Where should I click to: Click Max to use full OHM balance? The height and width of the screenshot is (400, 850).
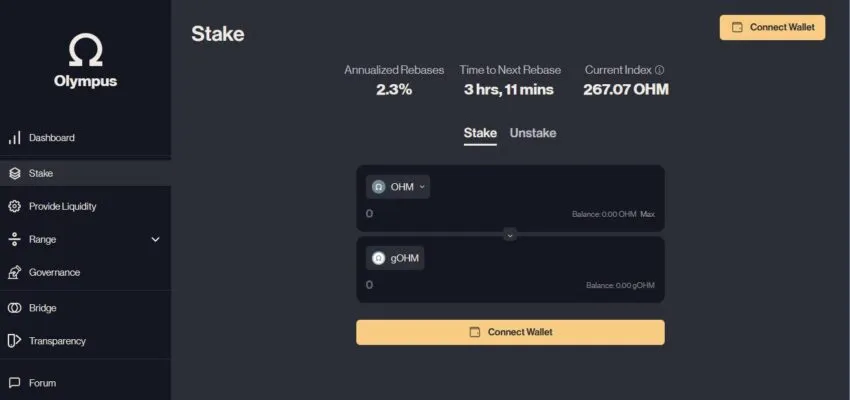tap(648, 214)
